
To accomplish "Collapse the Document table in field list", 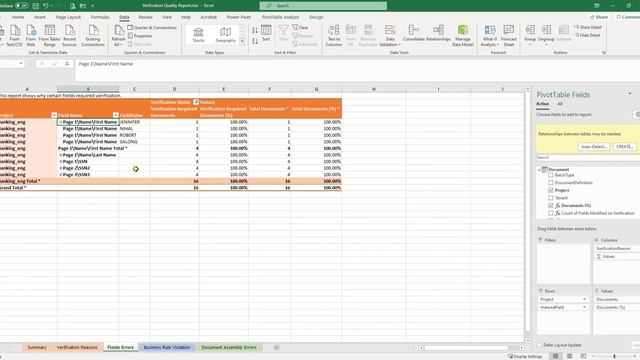I will click(x=539, y=169).
